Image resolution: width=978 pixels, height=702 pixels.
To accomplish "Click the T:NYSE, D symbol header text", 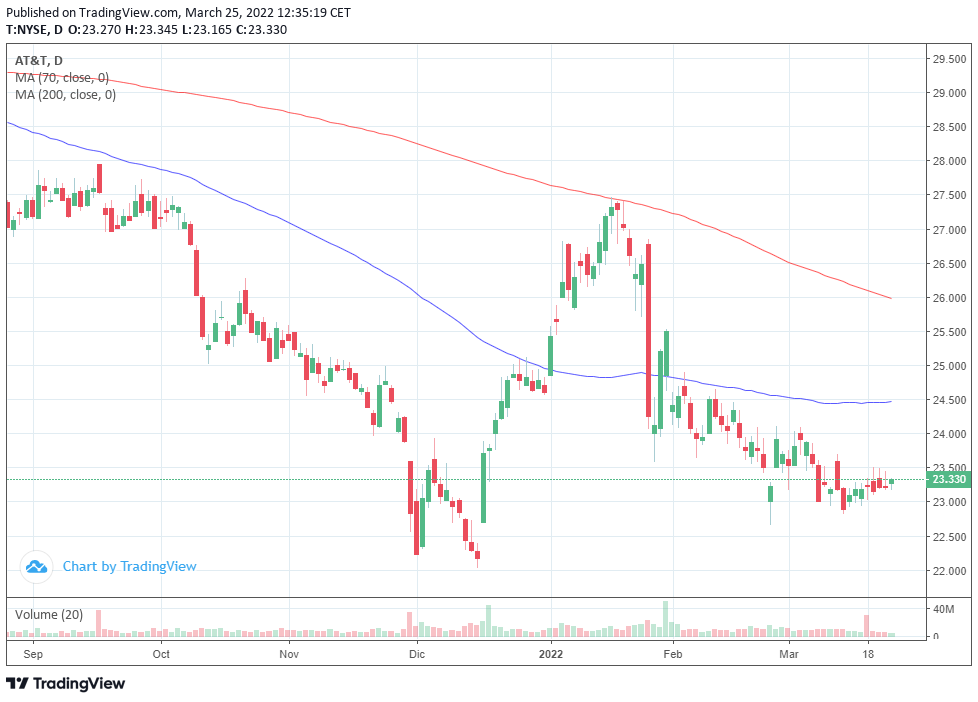I will (34, 29).
